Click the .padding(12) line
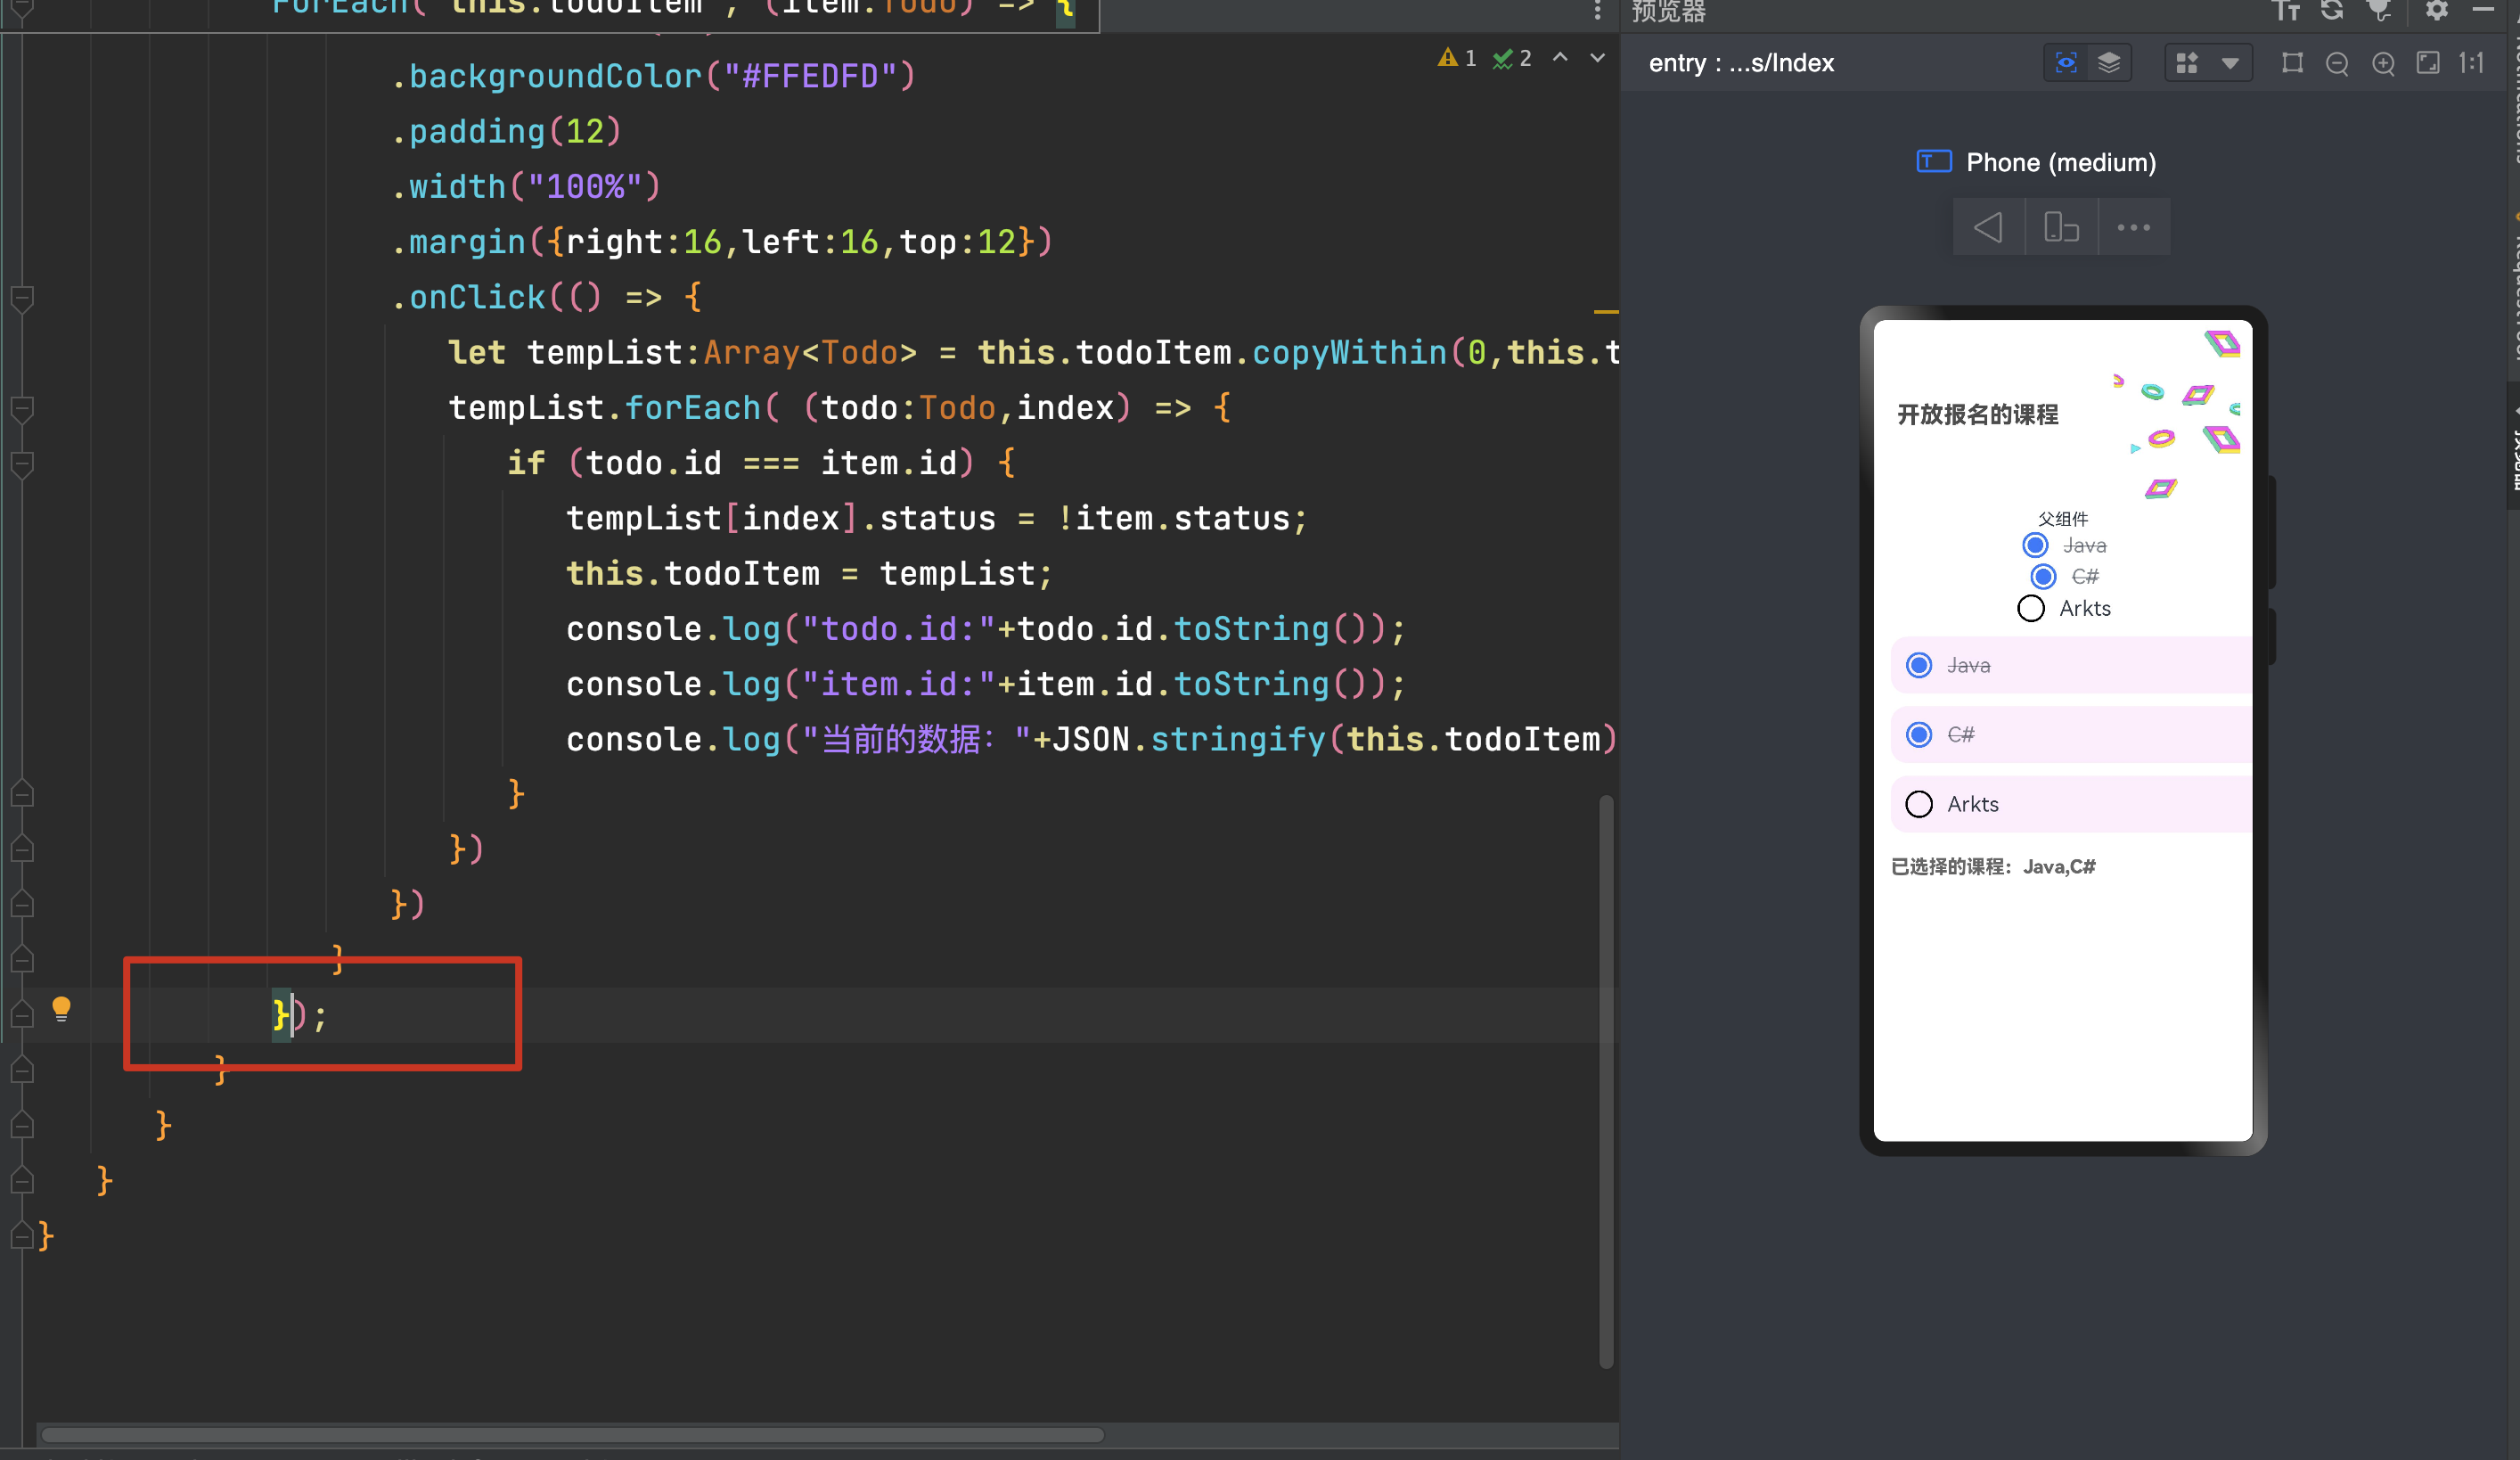Image resolution: width=2520 pixels, height=1460 pixels. click(x=506, y=131)
